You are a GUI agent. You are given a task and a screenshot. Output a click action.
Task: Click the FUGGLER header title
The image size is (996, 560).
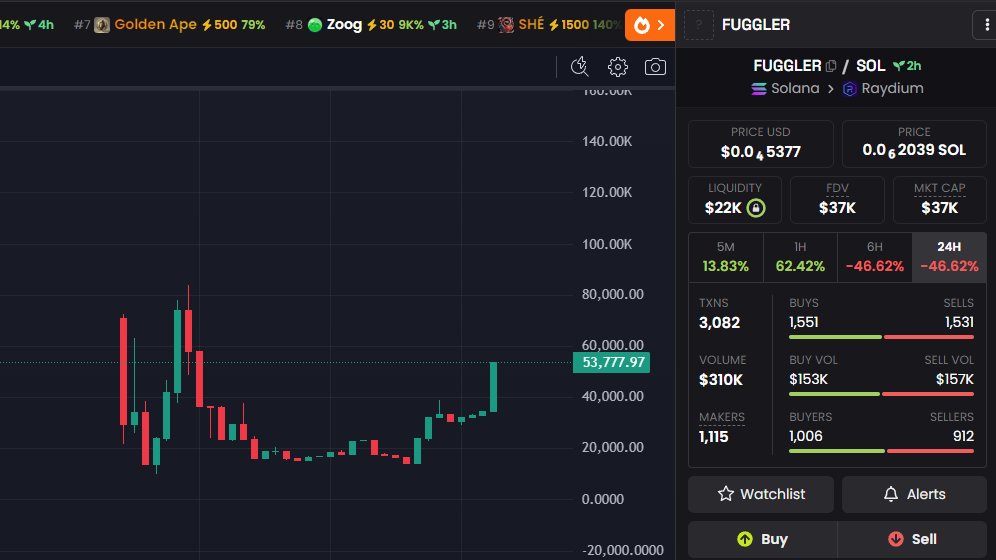756,25
